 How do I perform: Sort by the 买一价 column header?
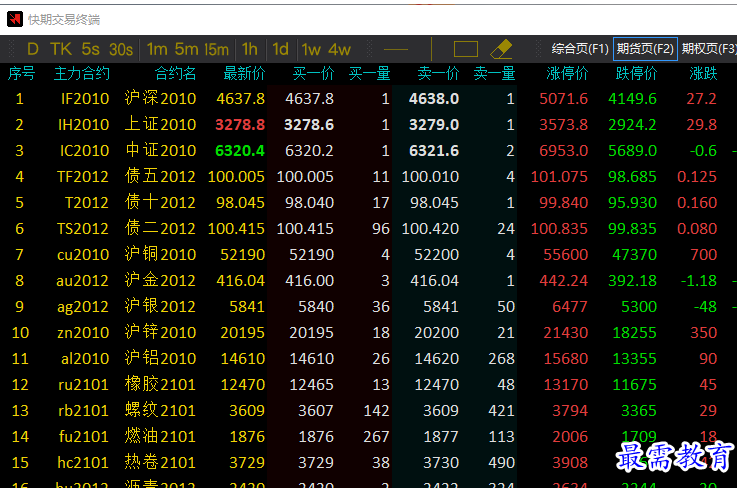tap(313, 74)
